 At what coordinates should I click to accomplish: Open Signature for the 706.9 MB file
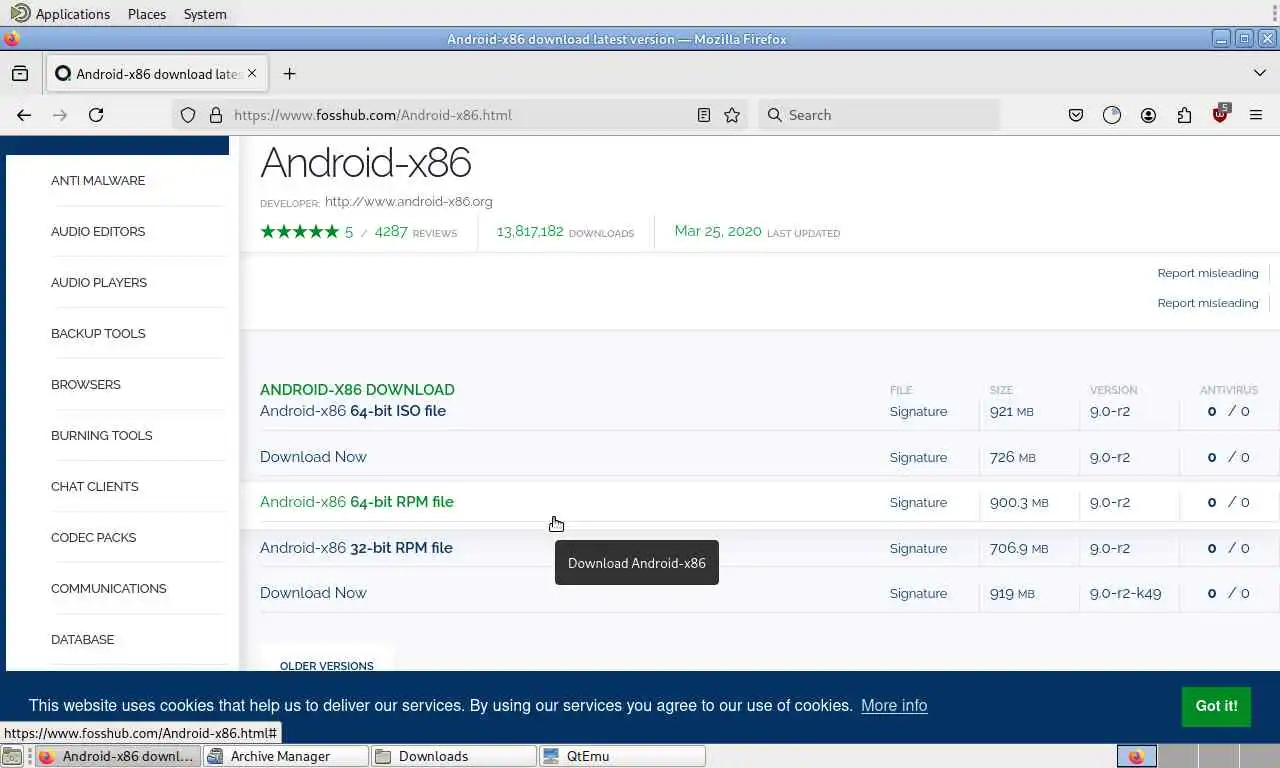(x=918, y=548)
